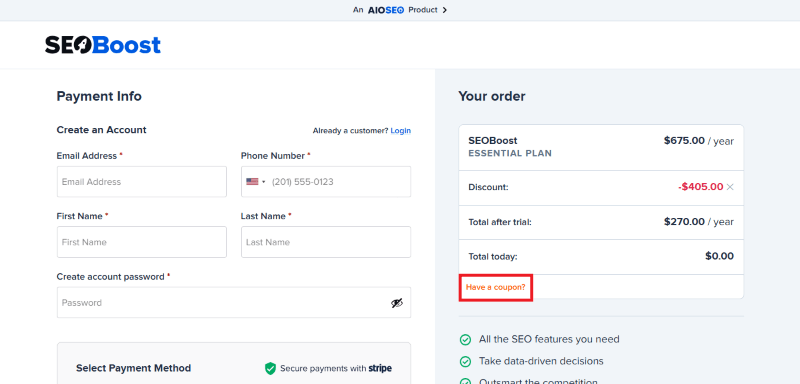This screenshot has width=800, height=384.
Task: Click the chevron next to AIOSEO Product
Action: [x=444, y=10]
